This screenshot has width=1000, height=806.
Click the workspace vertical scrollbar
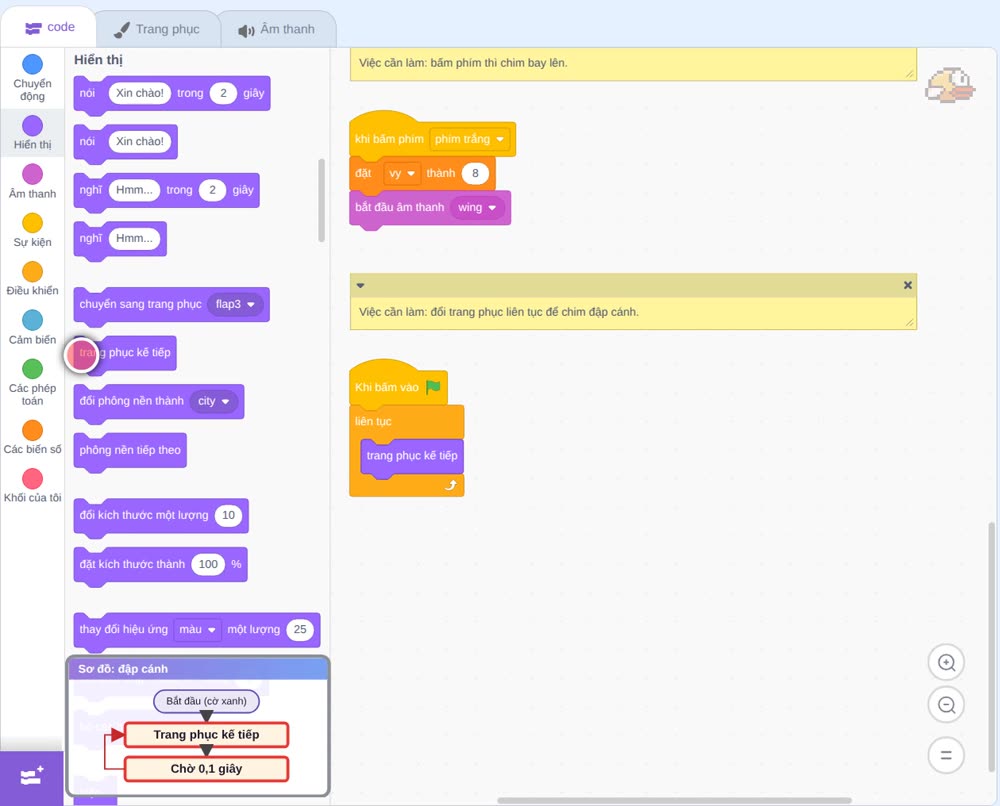click(991, 647)
